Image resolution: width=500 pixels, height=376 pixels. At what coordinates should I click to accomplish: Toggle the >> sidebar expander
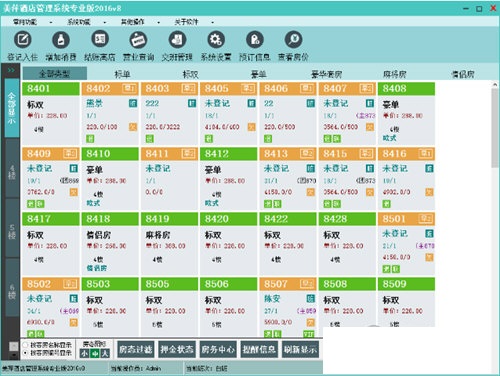[x=11, y=70]
